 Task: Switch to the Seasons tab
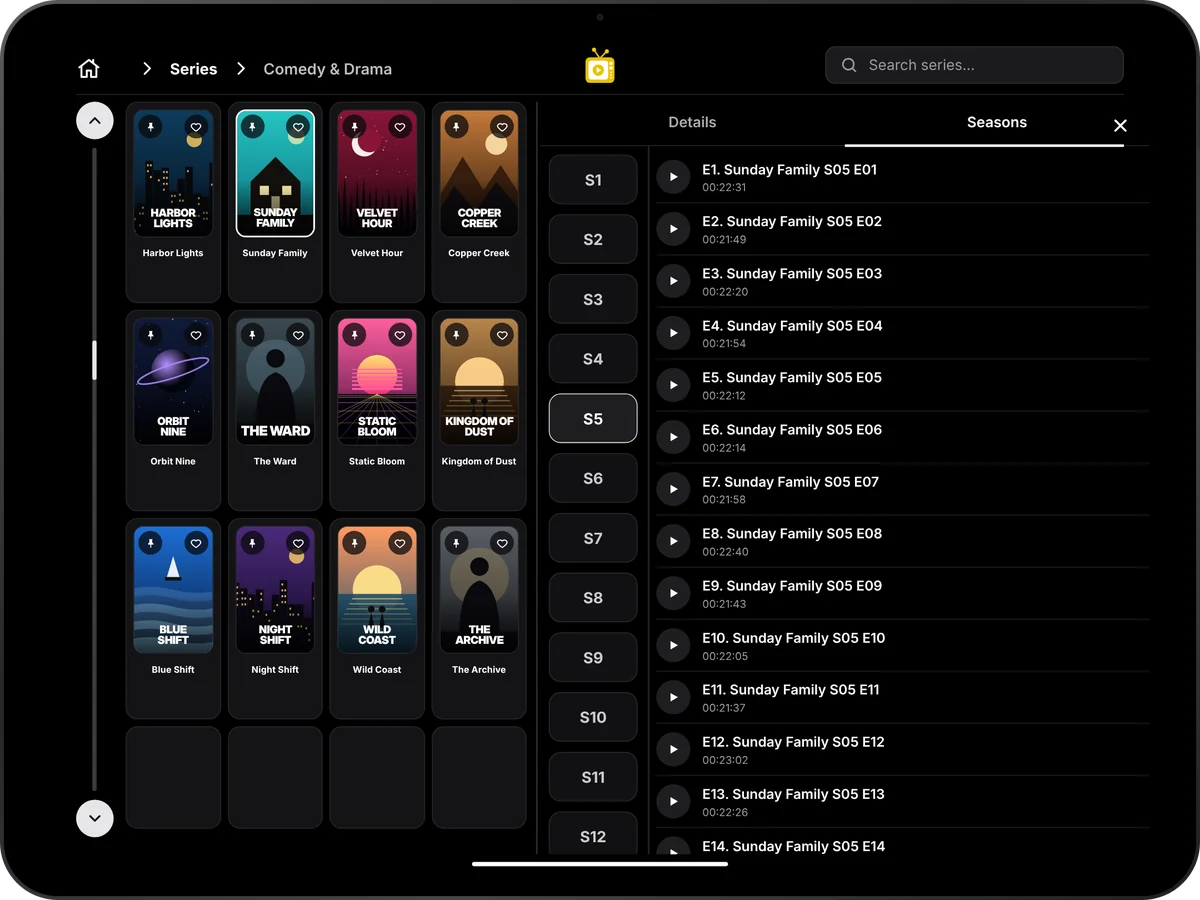(997, 123)
